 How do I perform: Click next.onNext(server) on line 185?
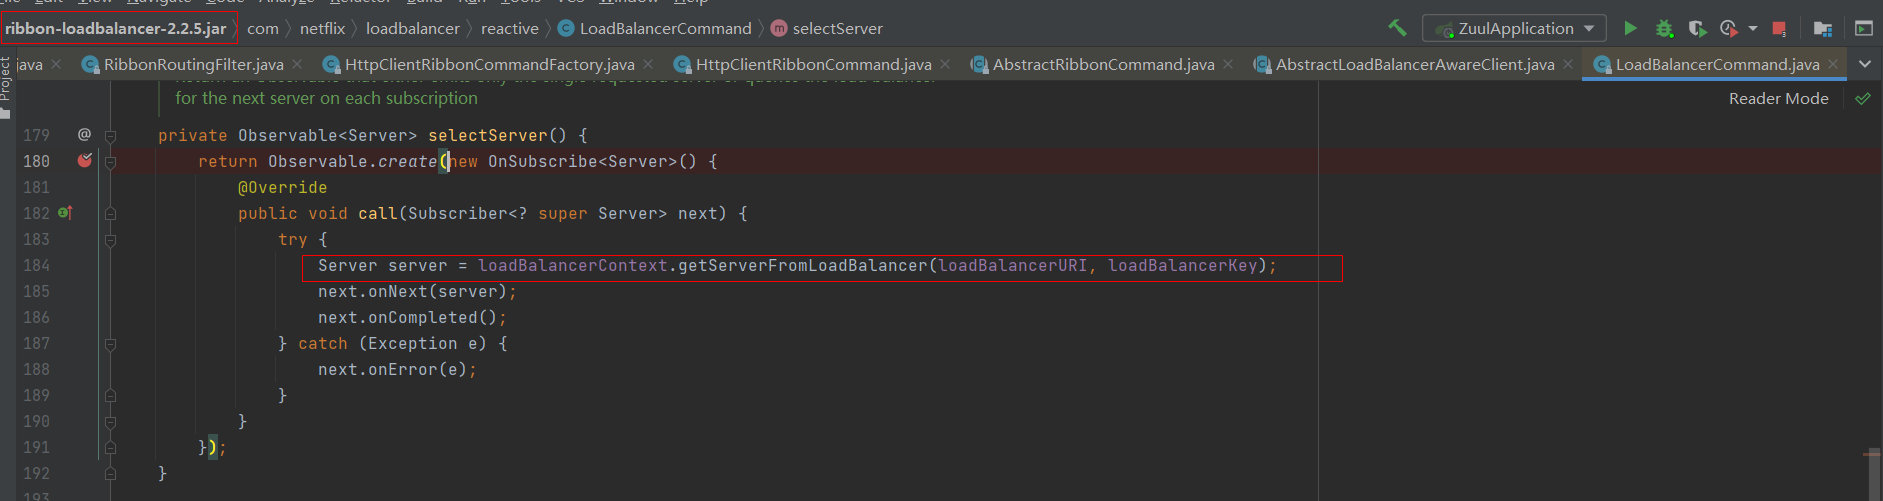click(x=413, y=291)
